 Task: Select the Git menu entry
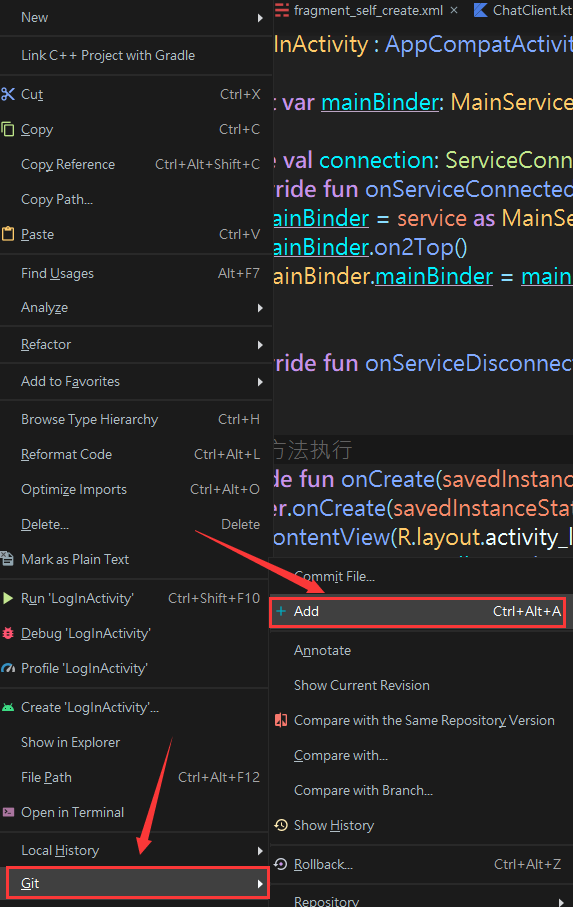138,883
